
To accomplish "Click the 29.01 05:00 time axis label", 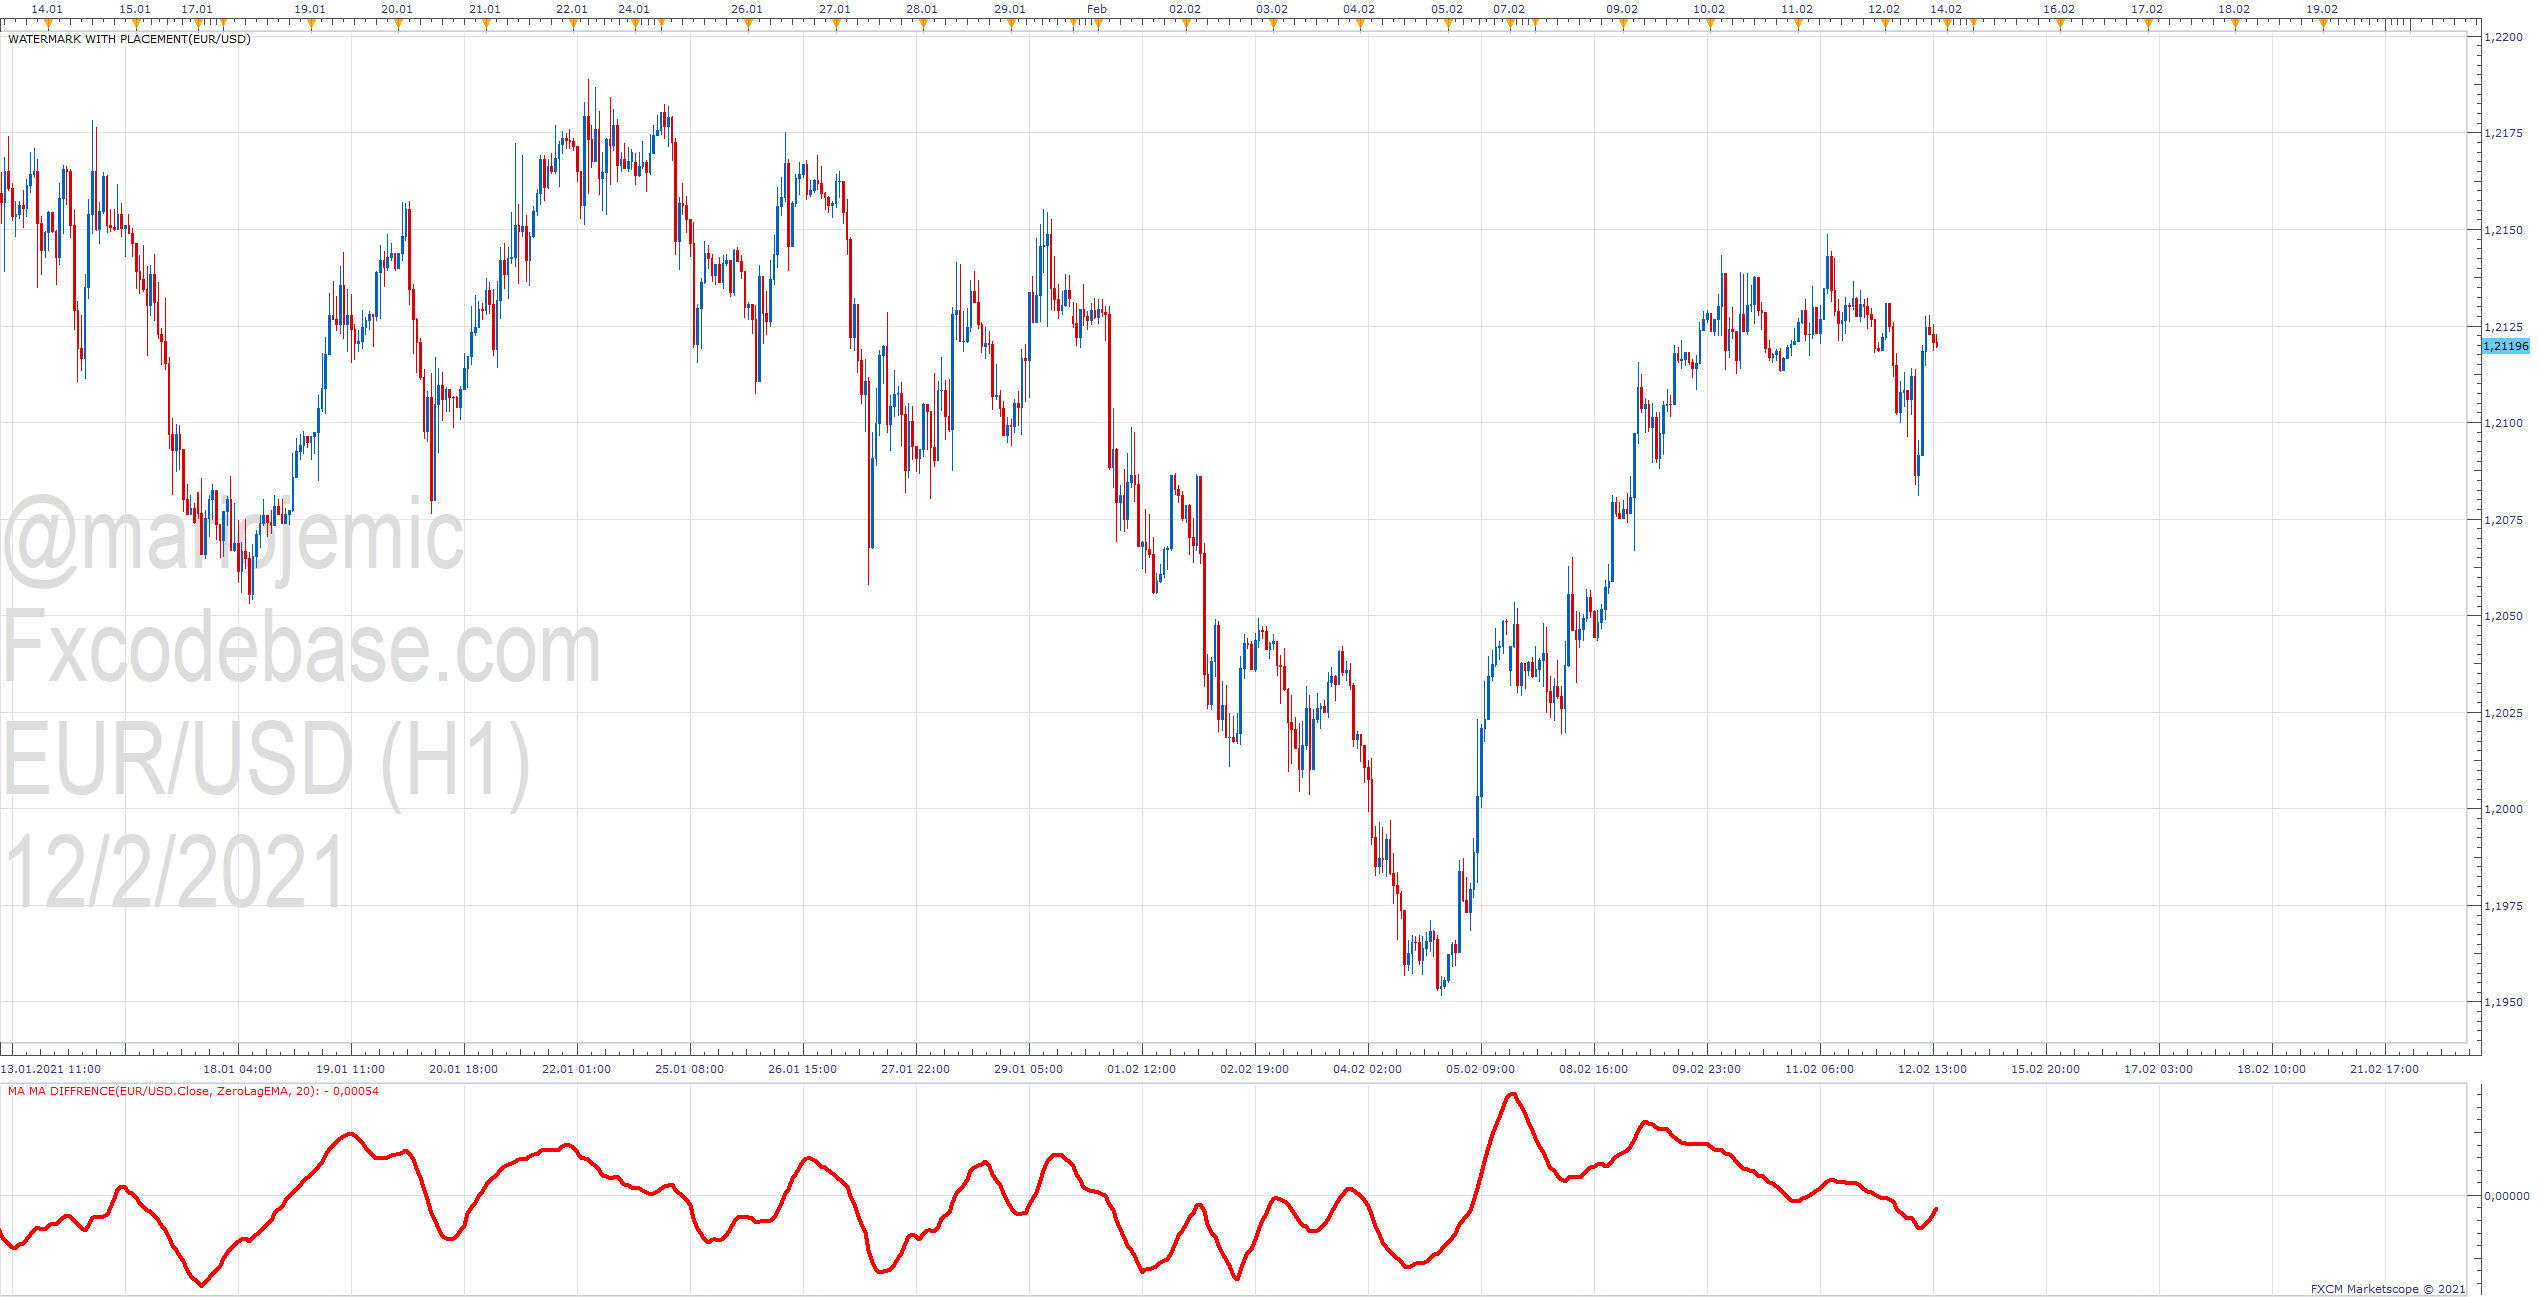I will tap(1029, 1069).
